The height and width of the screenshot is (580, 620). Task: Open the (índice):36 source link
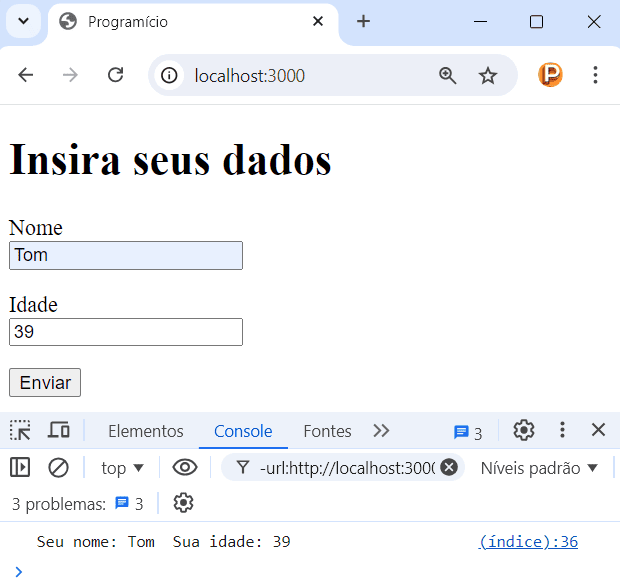click(x=528, y=542)
